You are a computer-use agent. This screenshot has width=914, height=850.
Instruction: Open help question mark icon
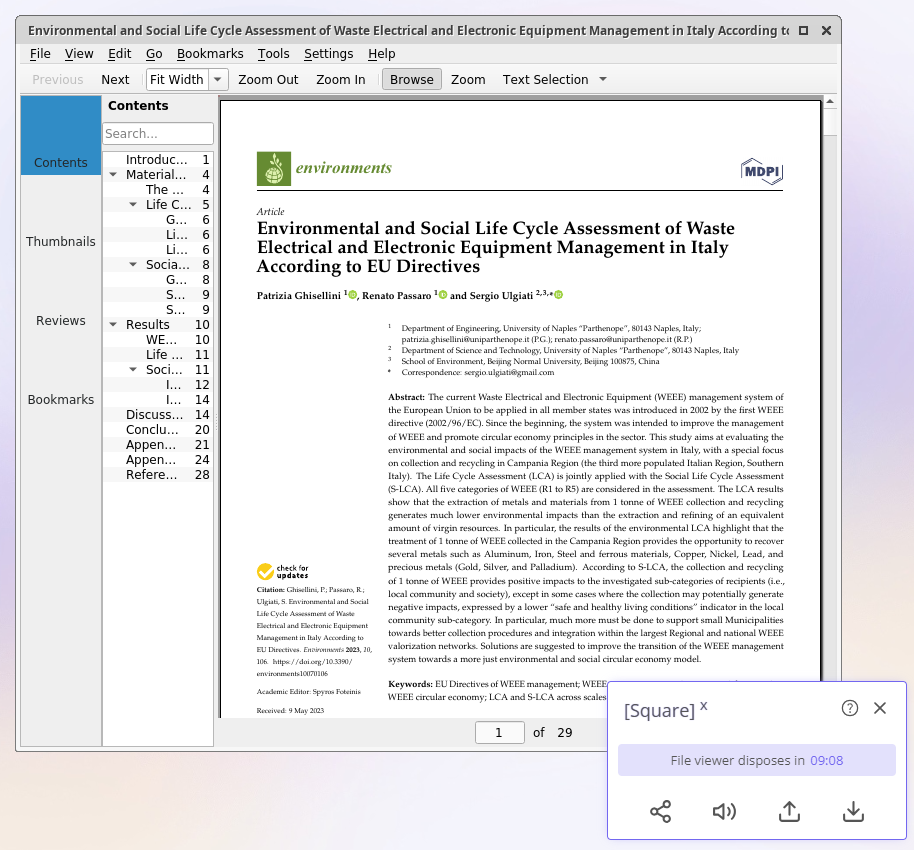850,708
